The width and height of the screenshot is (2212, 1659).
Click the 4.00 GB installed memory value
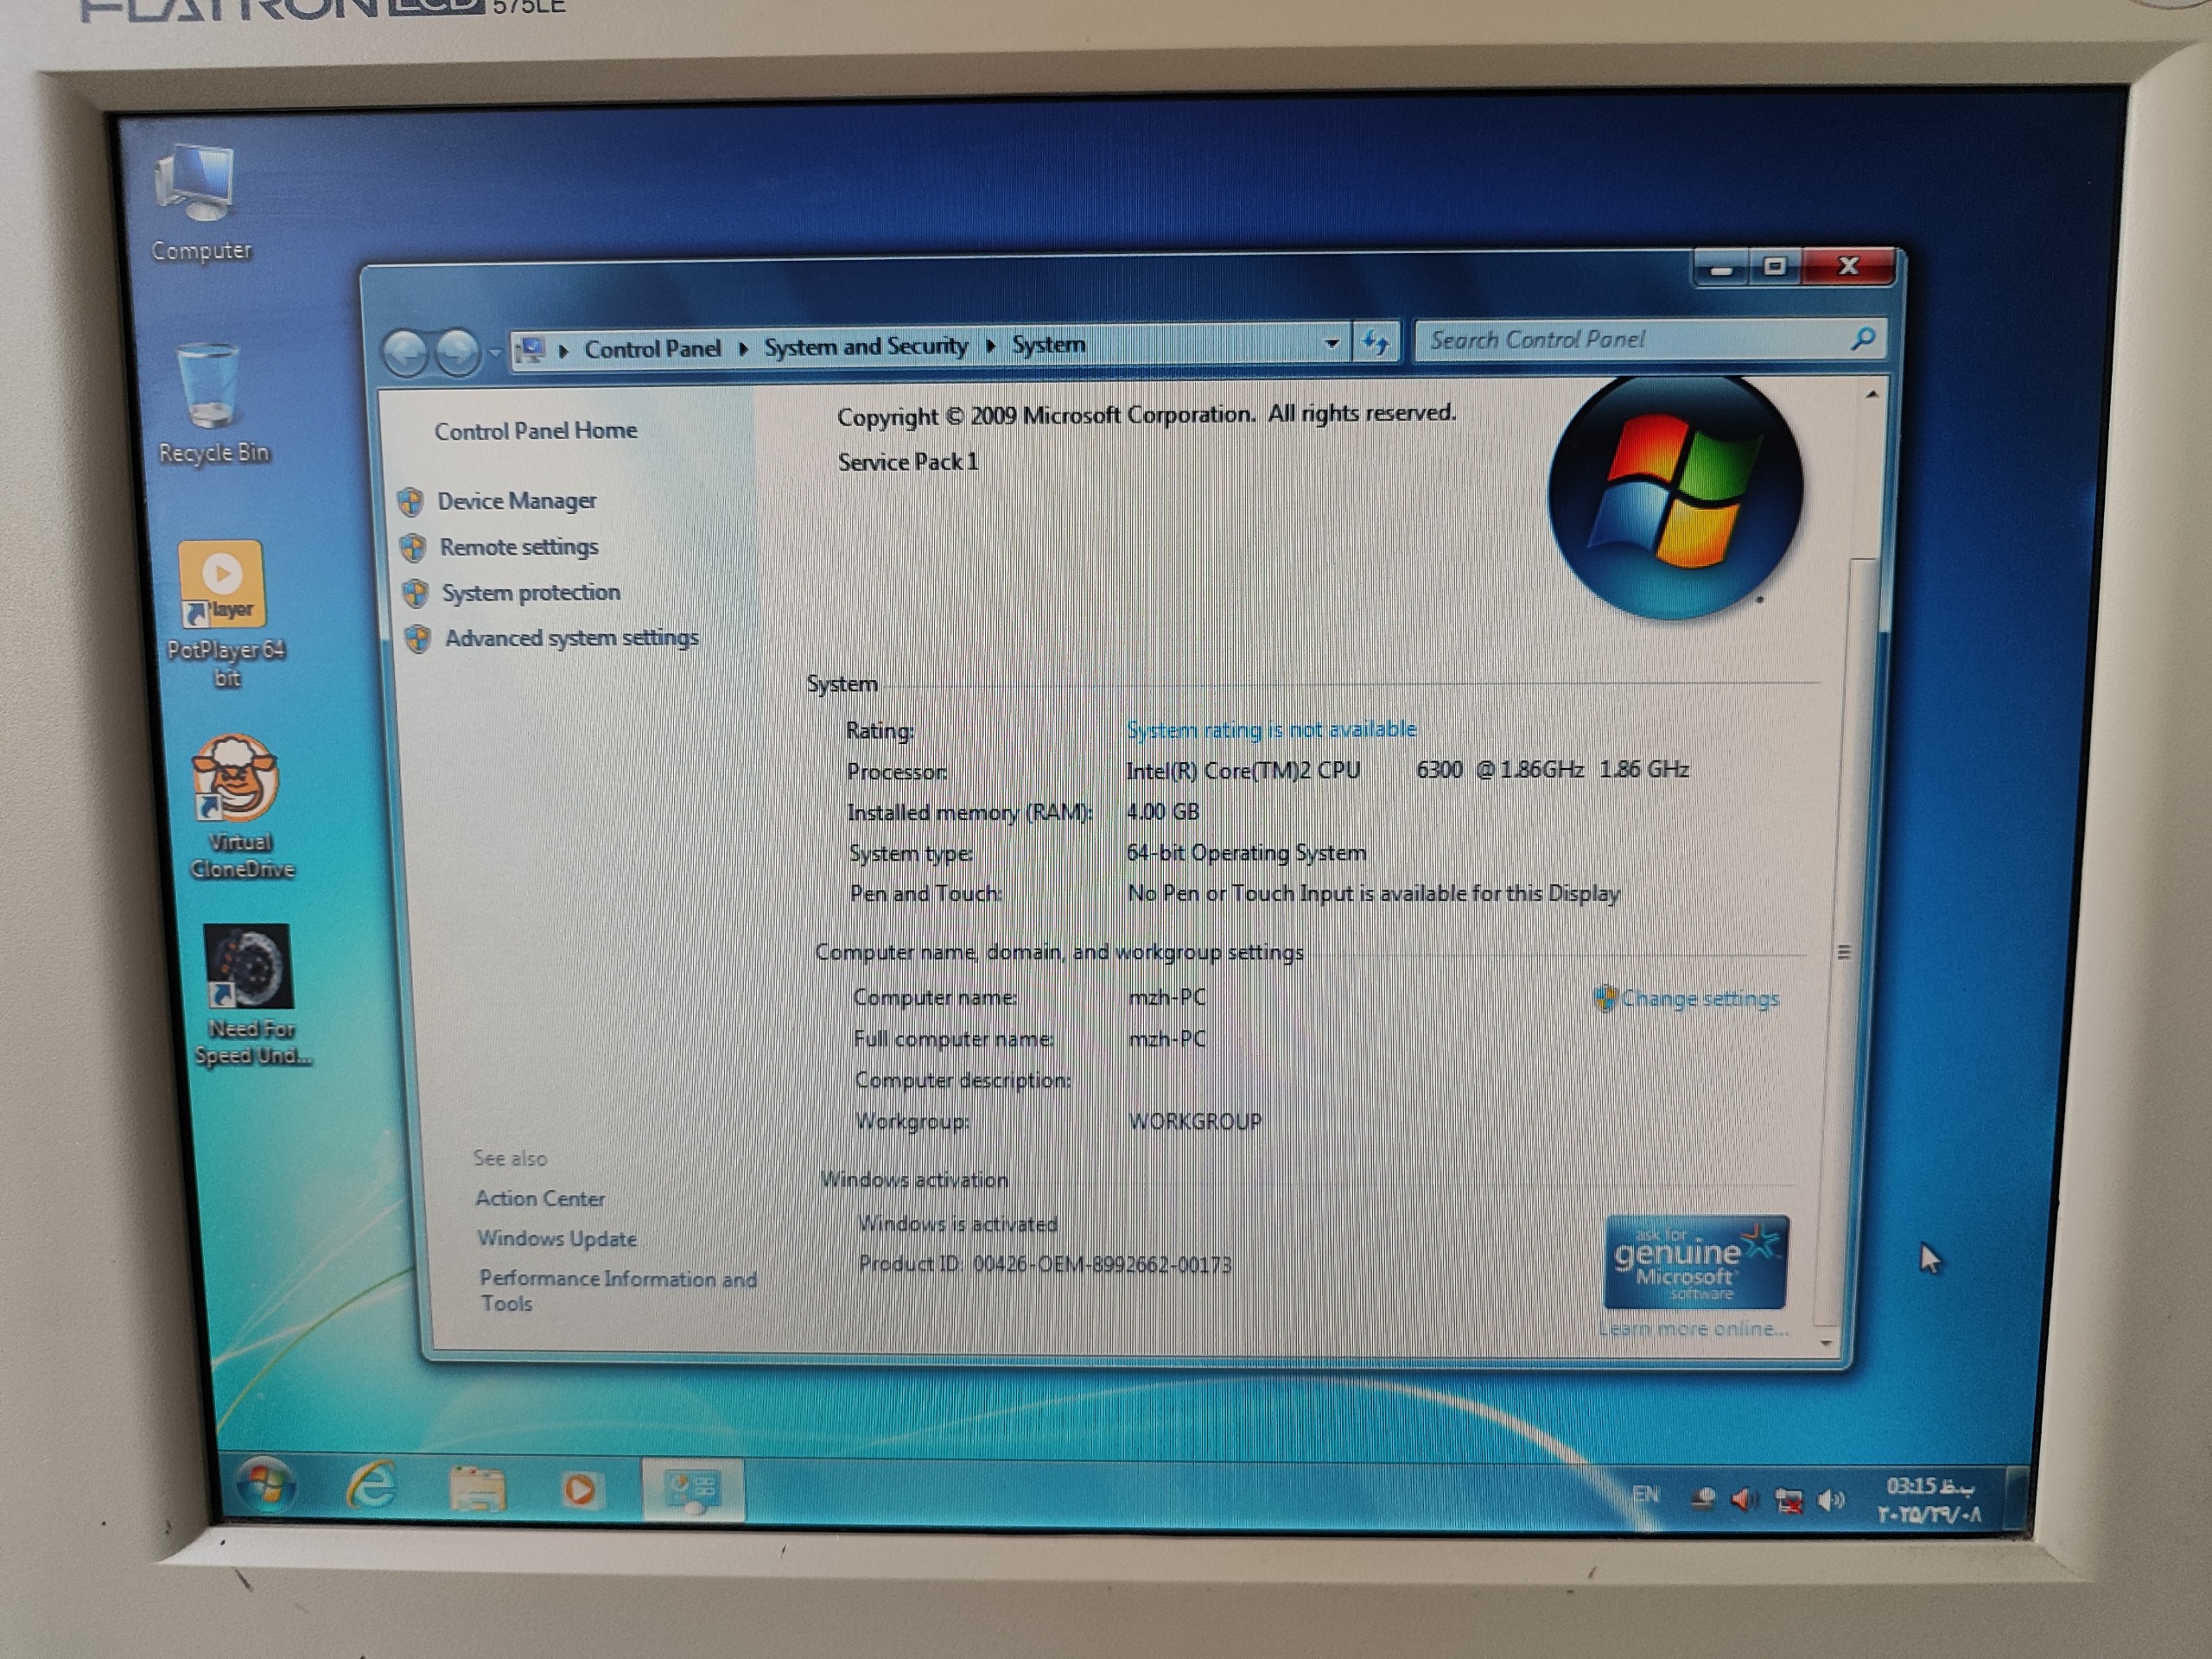click(1162, 812)
